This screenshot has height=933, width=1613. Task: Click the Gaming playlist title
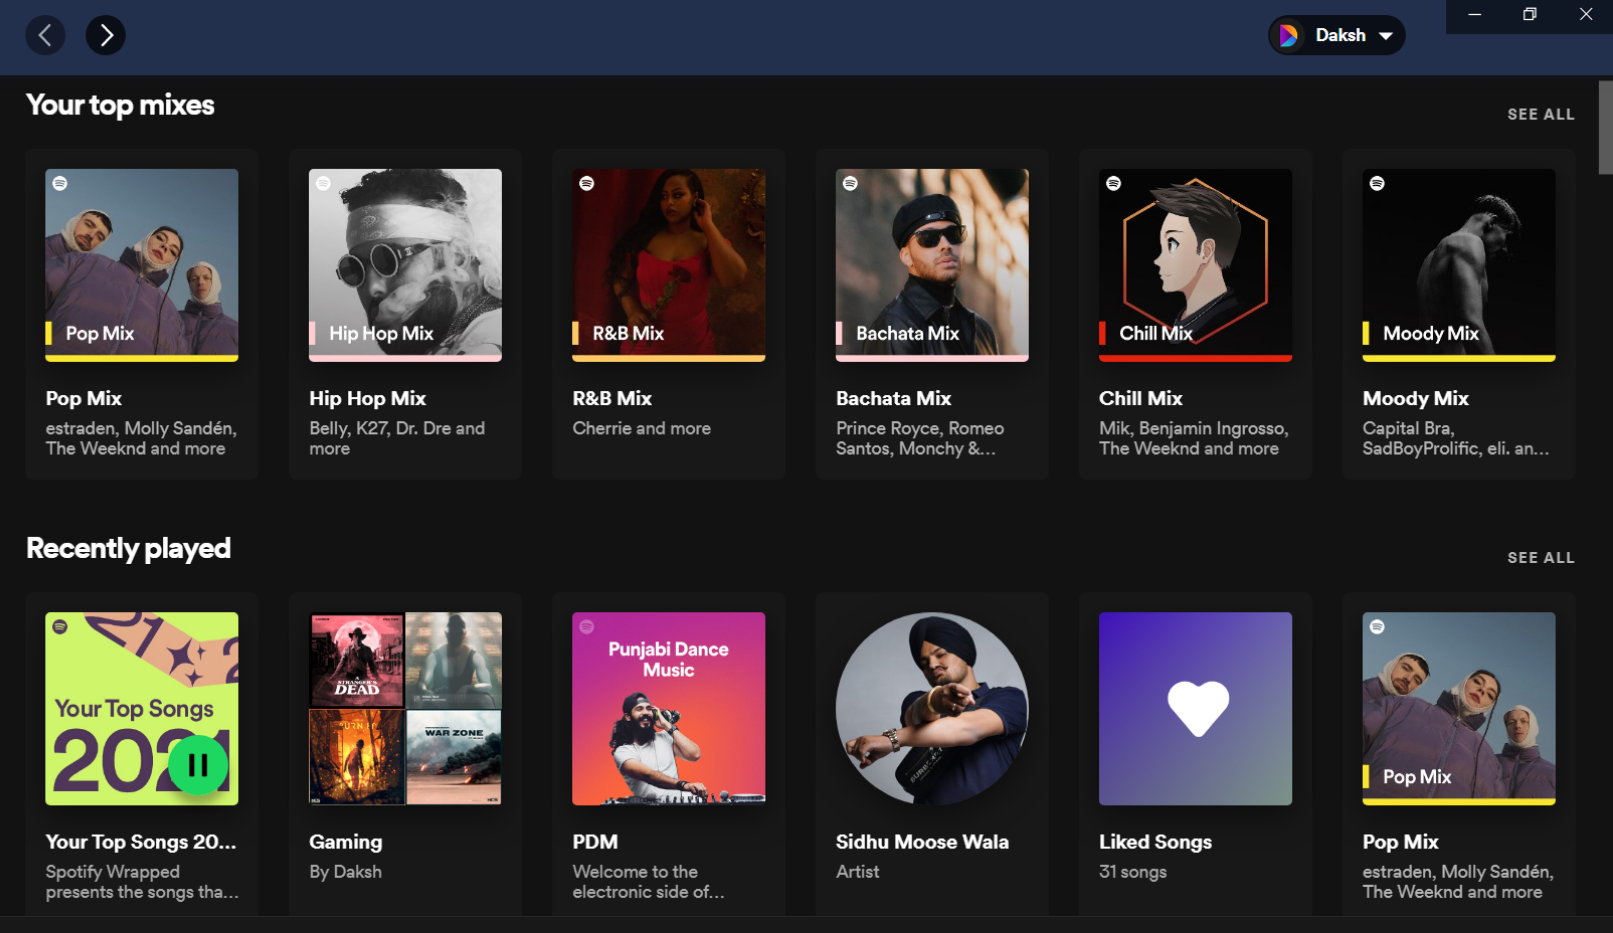pos(345,842)
